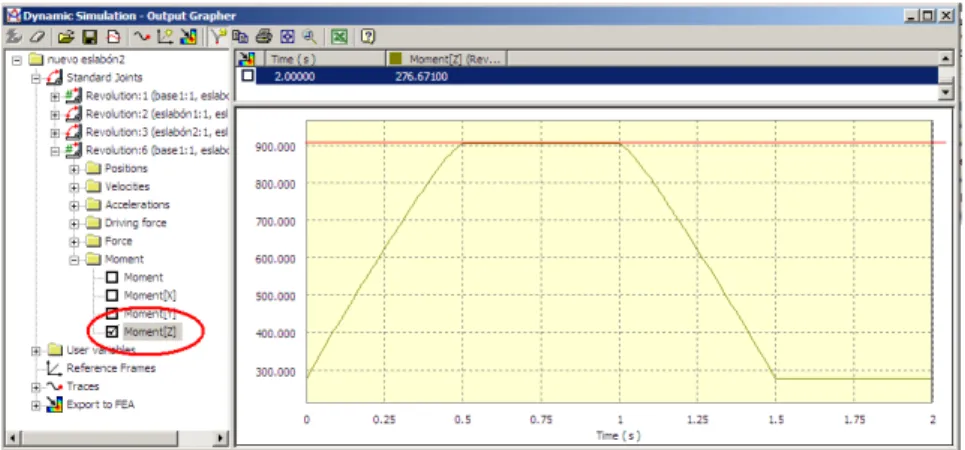The width and height of the screenshot is (965, 450).
Task: Select the Reference Frames tree item
Action: 111,368
